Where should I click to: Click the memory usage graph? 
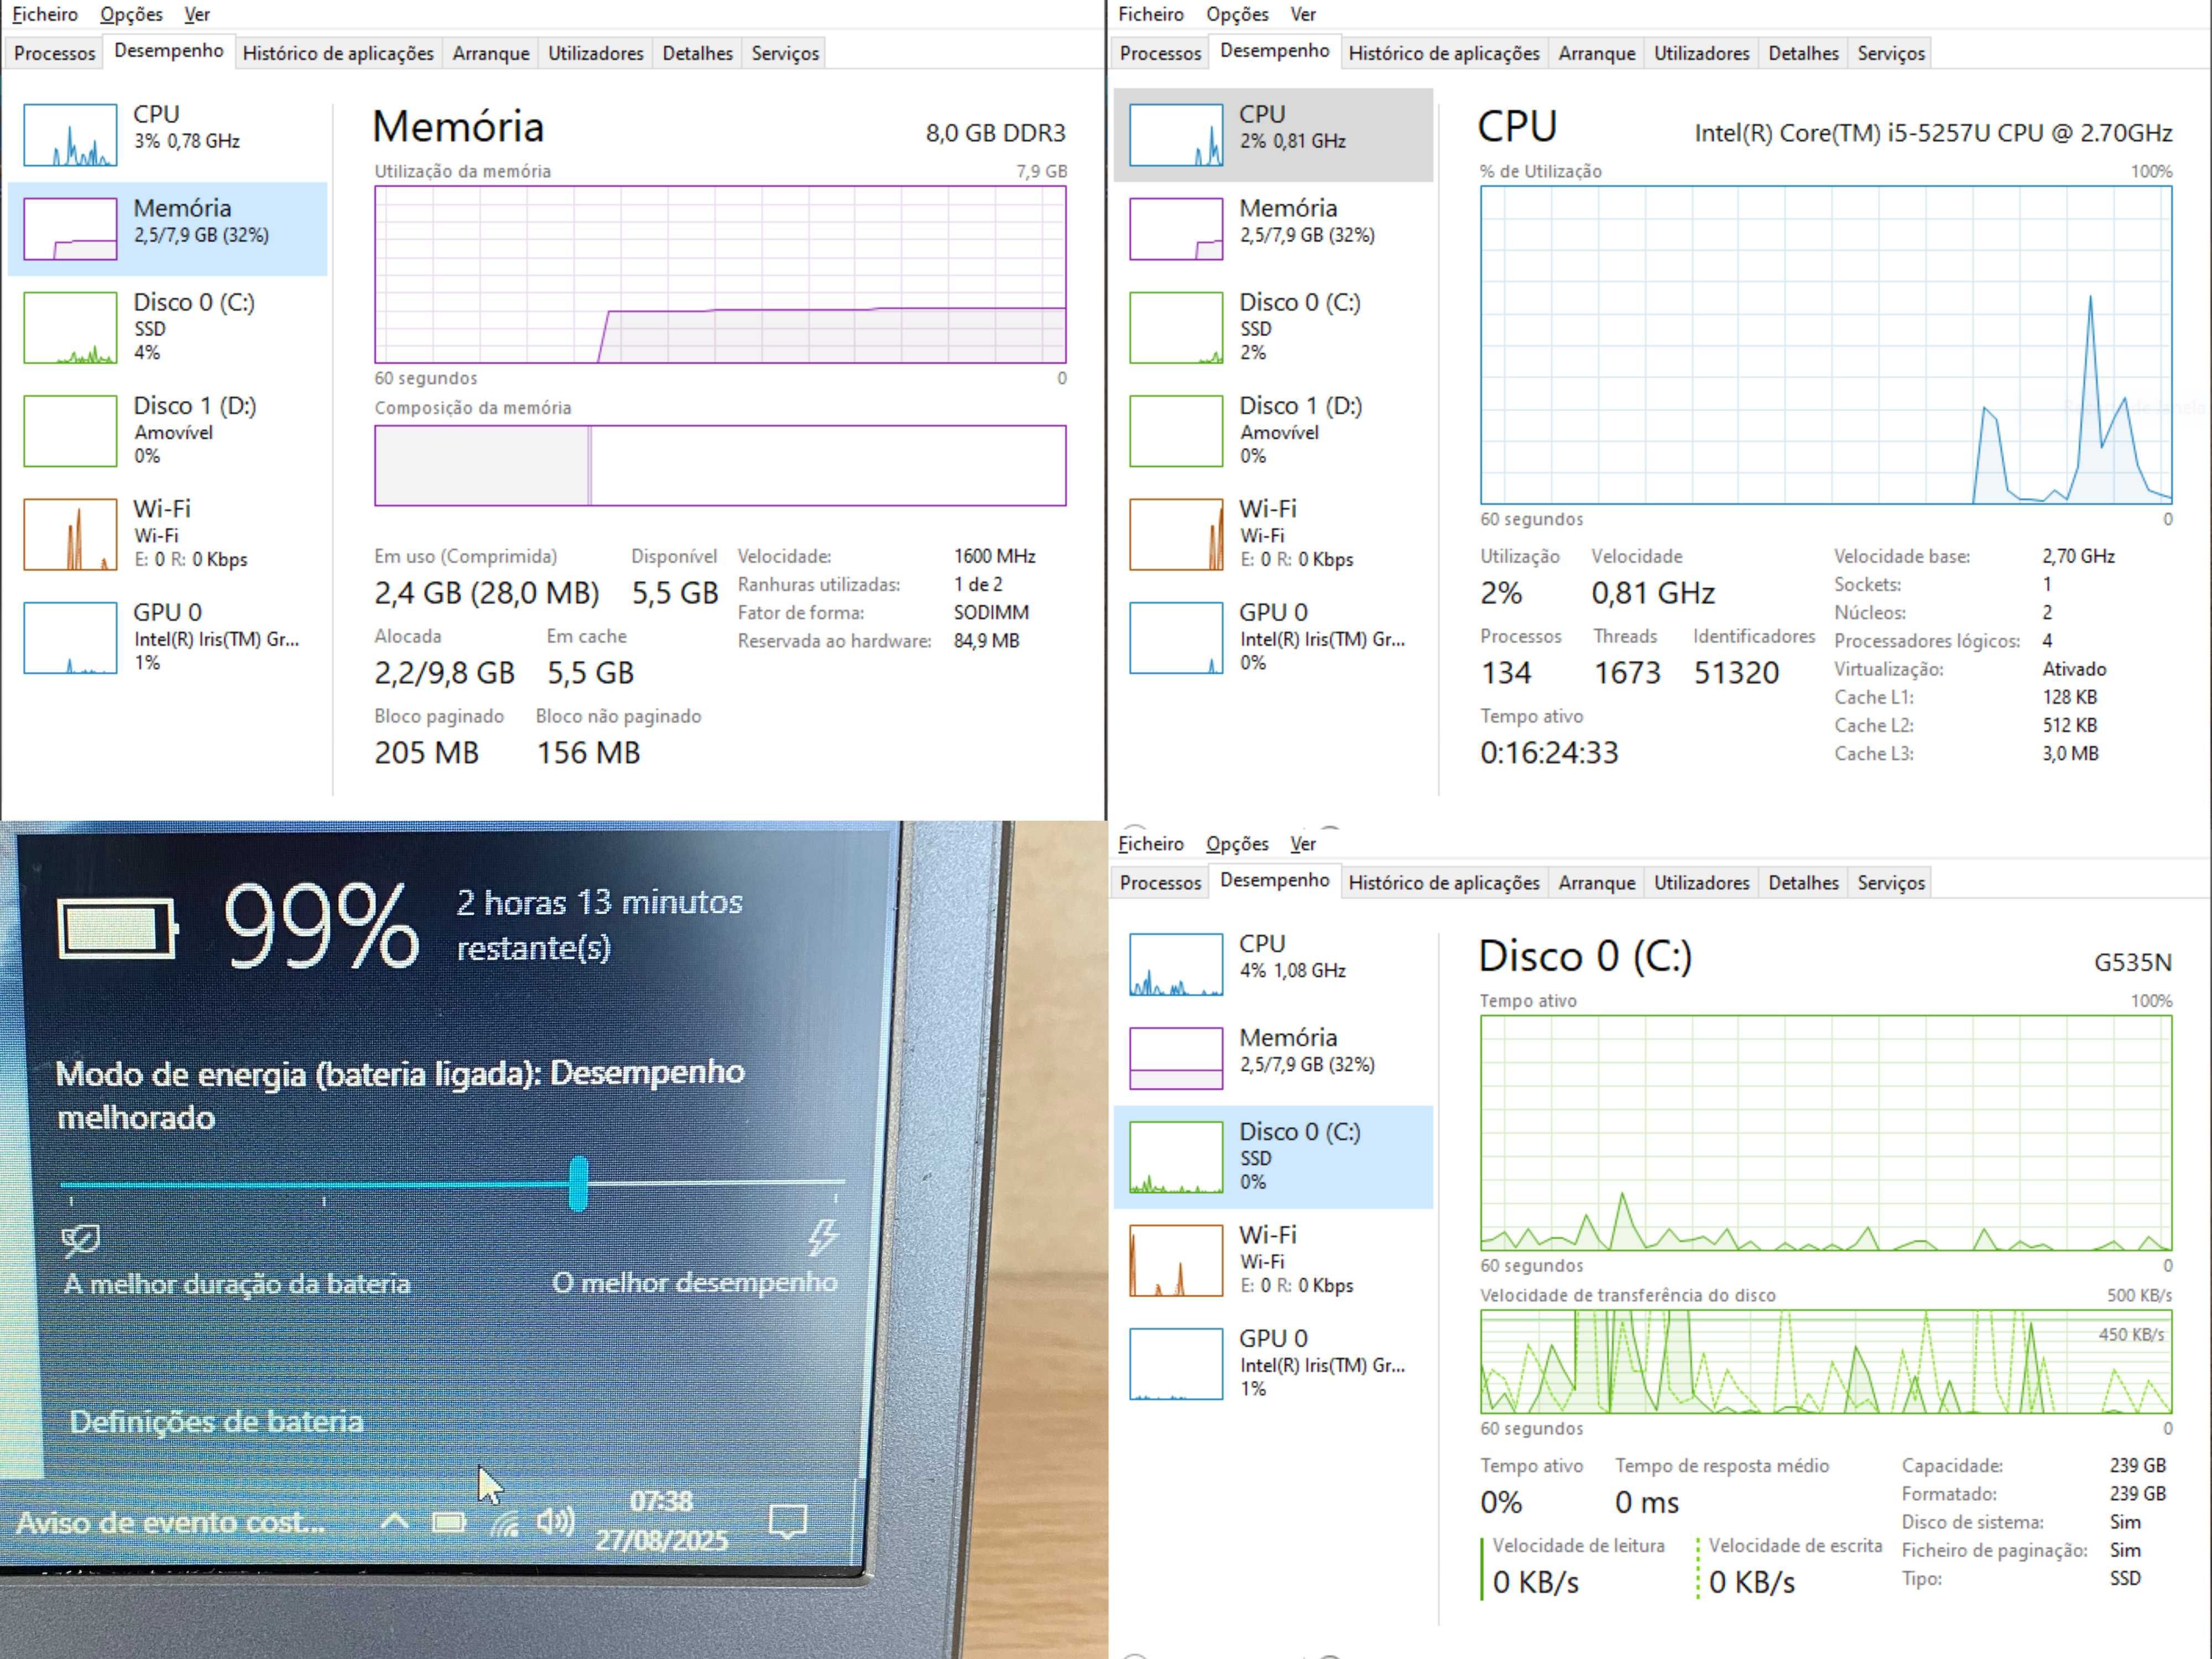(x=720, y=274)
